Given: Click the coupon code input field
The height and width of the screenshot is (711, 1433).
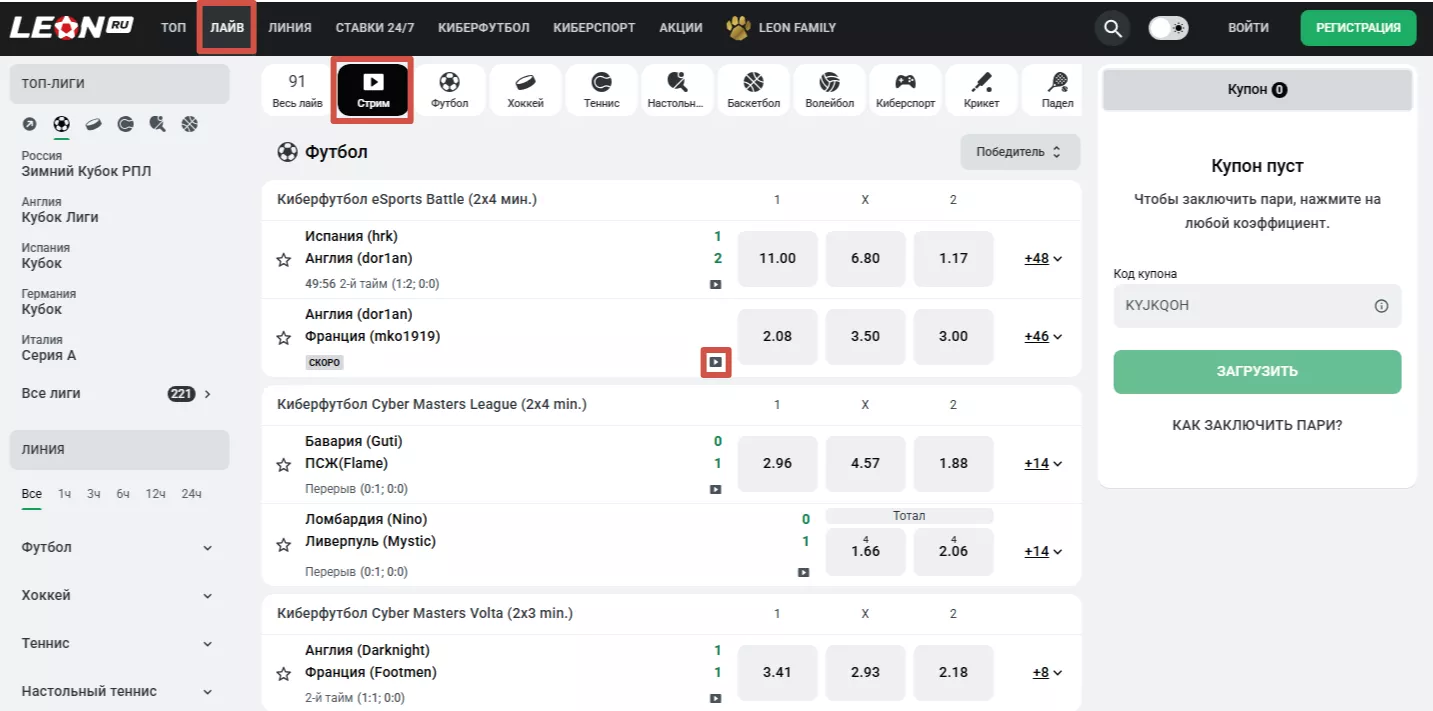Looking at the screenshot, I should point(1240,306).
